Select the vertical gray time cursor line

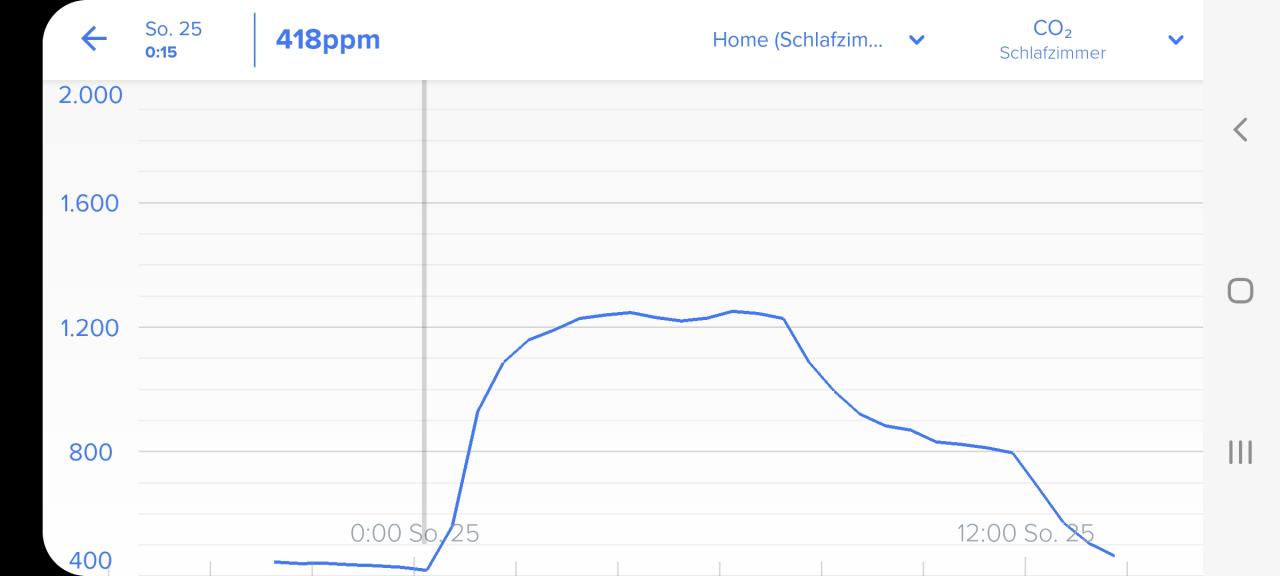(424, 325)
